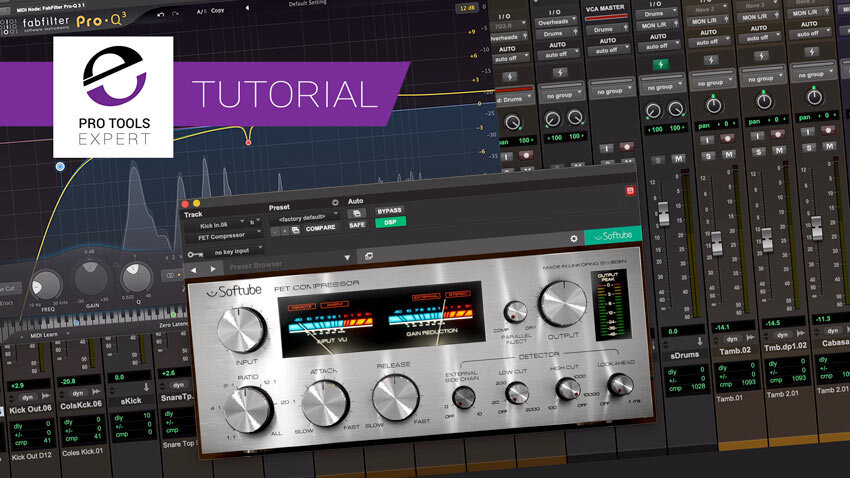
Task: Solo the sDrums channel
Action: (x=658, y=160)
